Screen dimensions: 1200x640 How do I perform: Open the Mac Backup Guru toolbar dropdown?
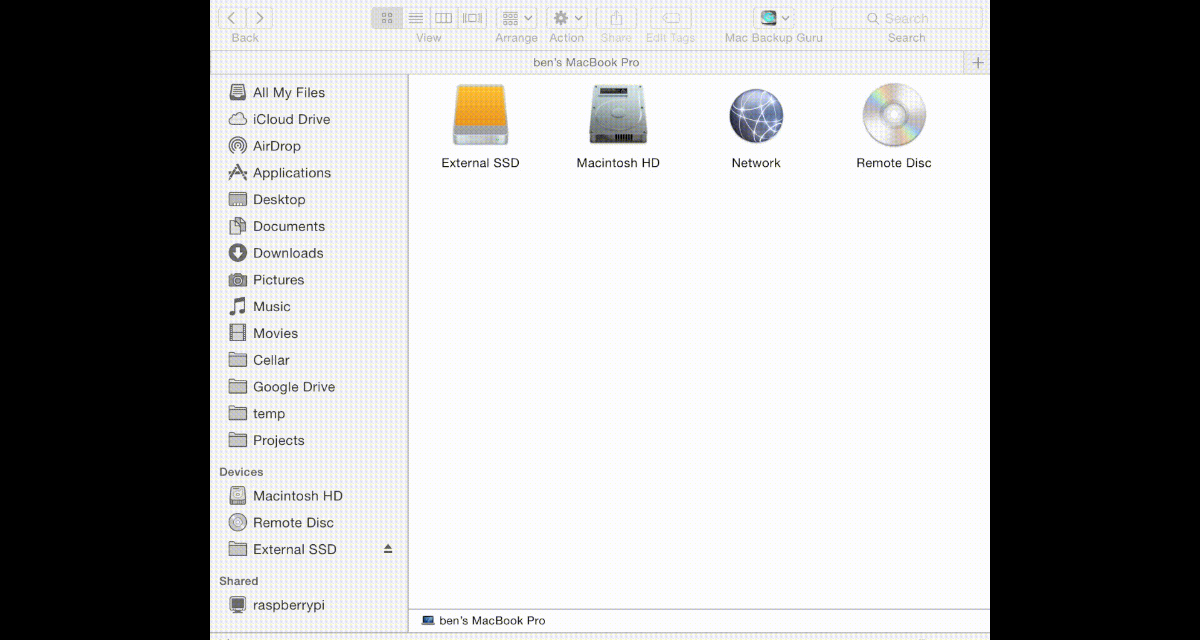pyautogui.click(x=773, y=18)
